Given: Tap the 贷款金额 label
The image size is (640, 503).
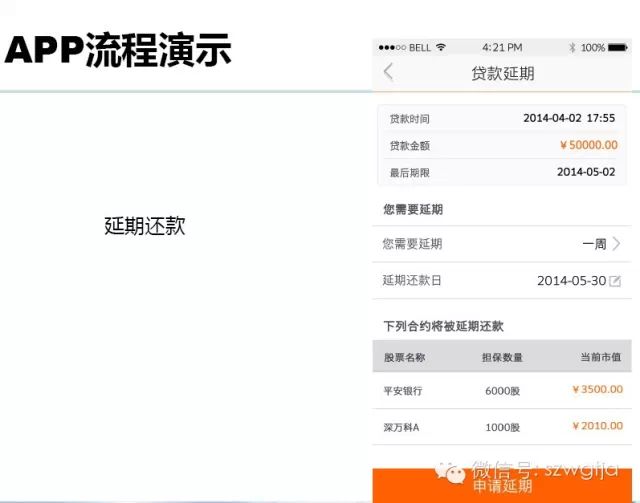Looking at the screenshot, I should [x=410, y=146].
